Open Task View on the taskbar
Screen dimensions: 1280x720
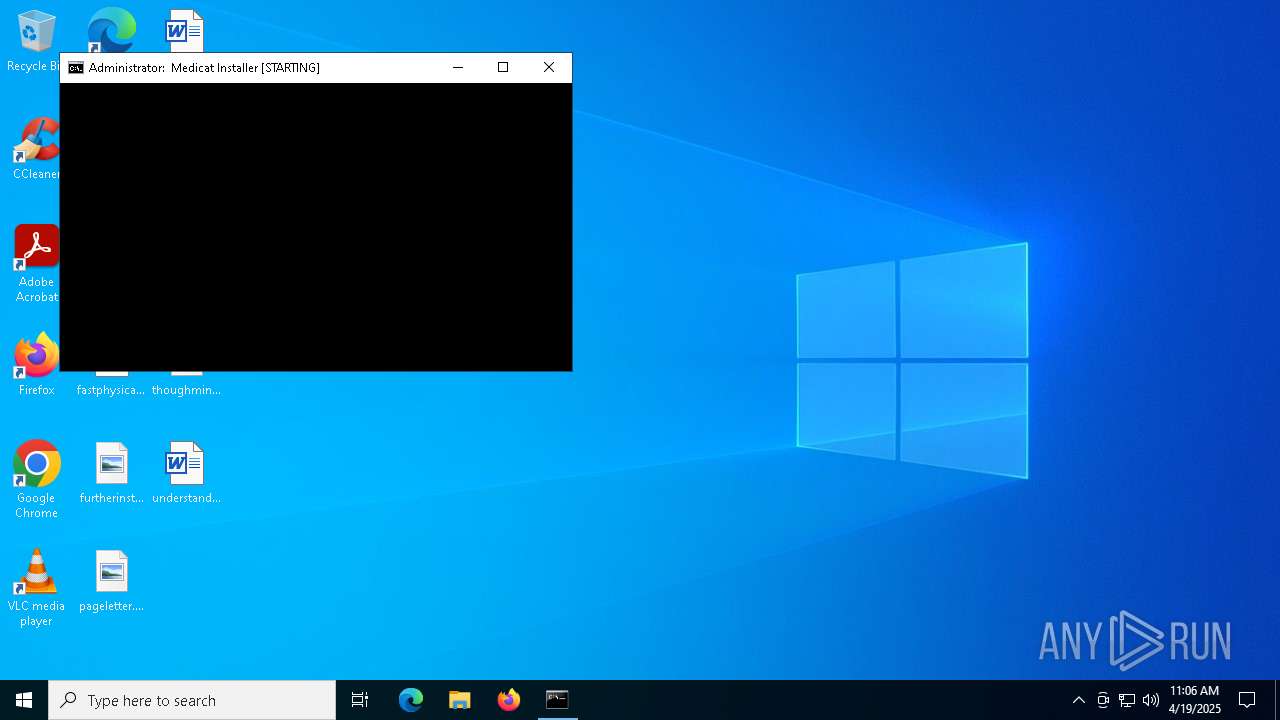click(360, 700)
